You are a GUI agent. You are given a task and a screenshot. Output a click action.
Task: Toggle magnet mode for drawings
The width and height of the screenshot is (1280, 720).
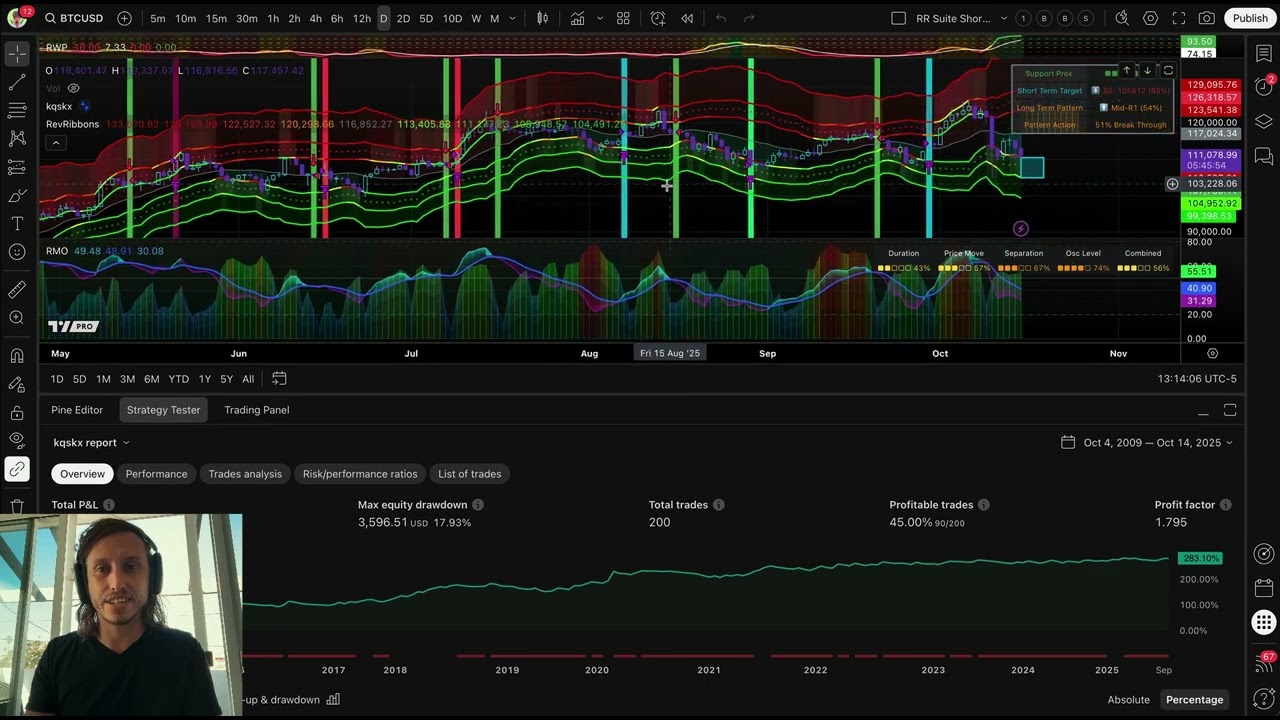click(17, 355)
